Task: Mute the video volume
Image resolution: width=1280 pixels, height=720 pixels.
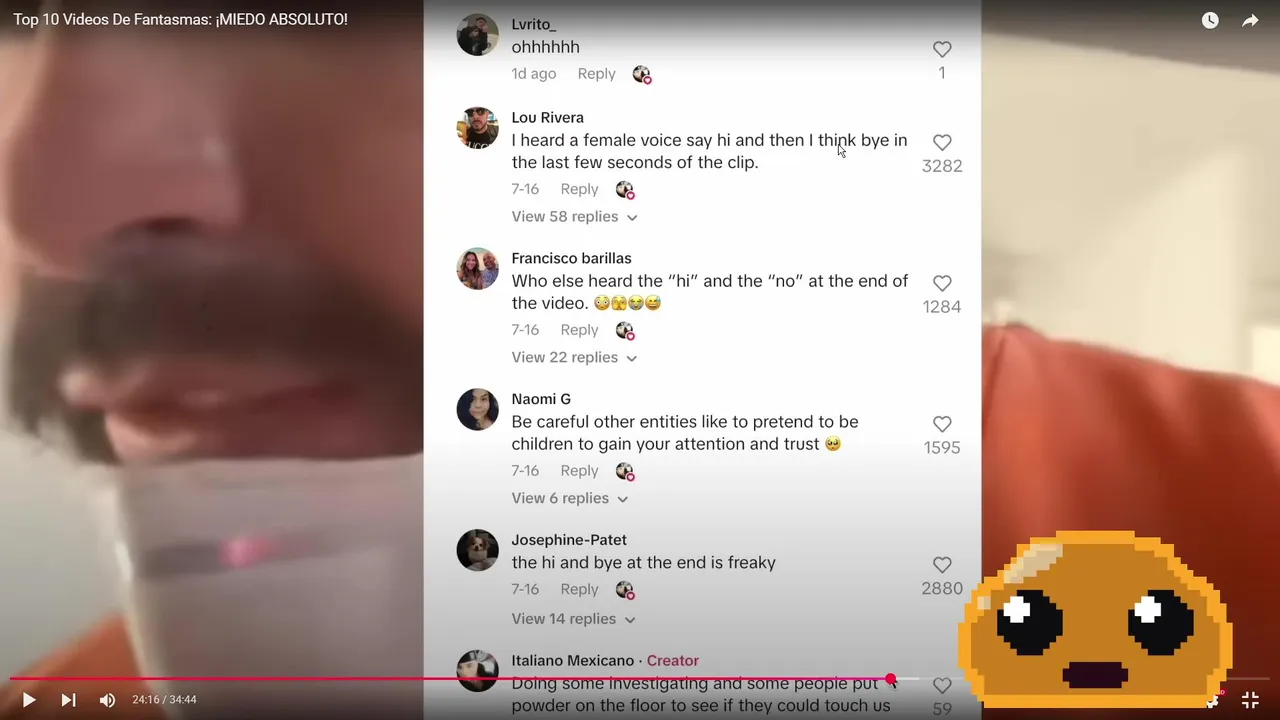Action: (107, 700)
